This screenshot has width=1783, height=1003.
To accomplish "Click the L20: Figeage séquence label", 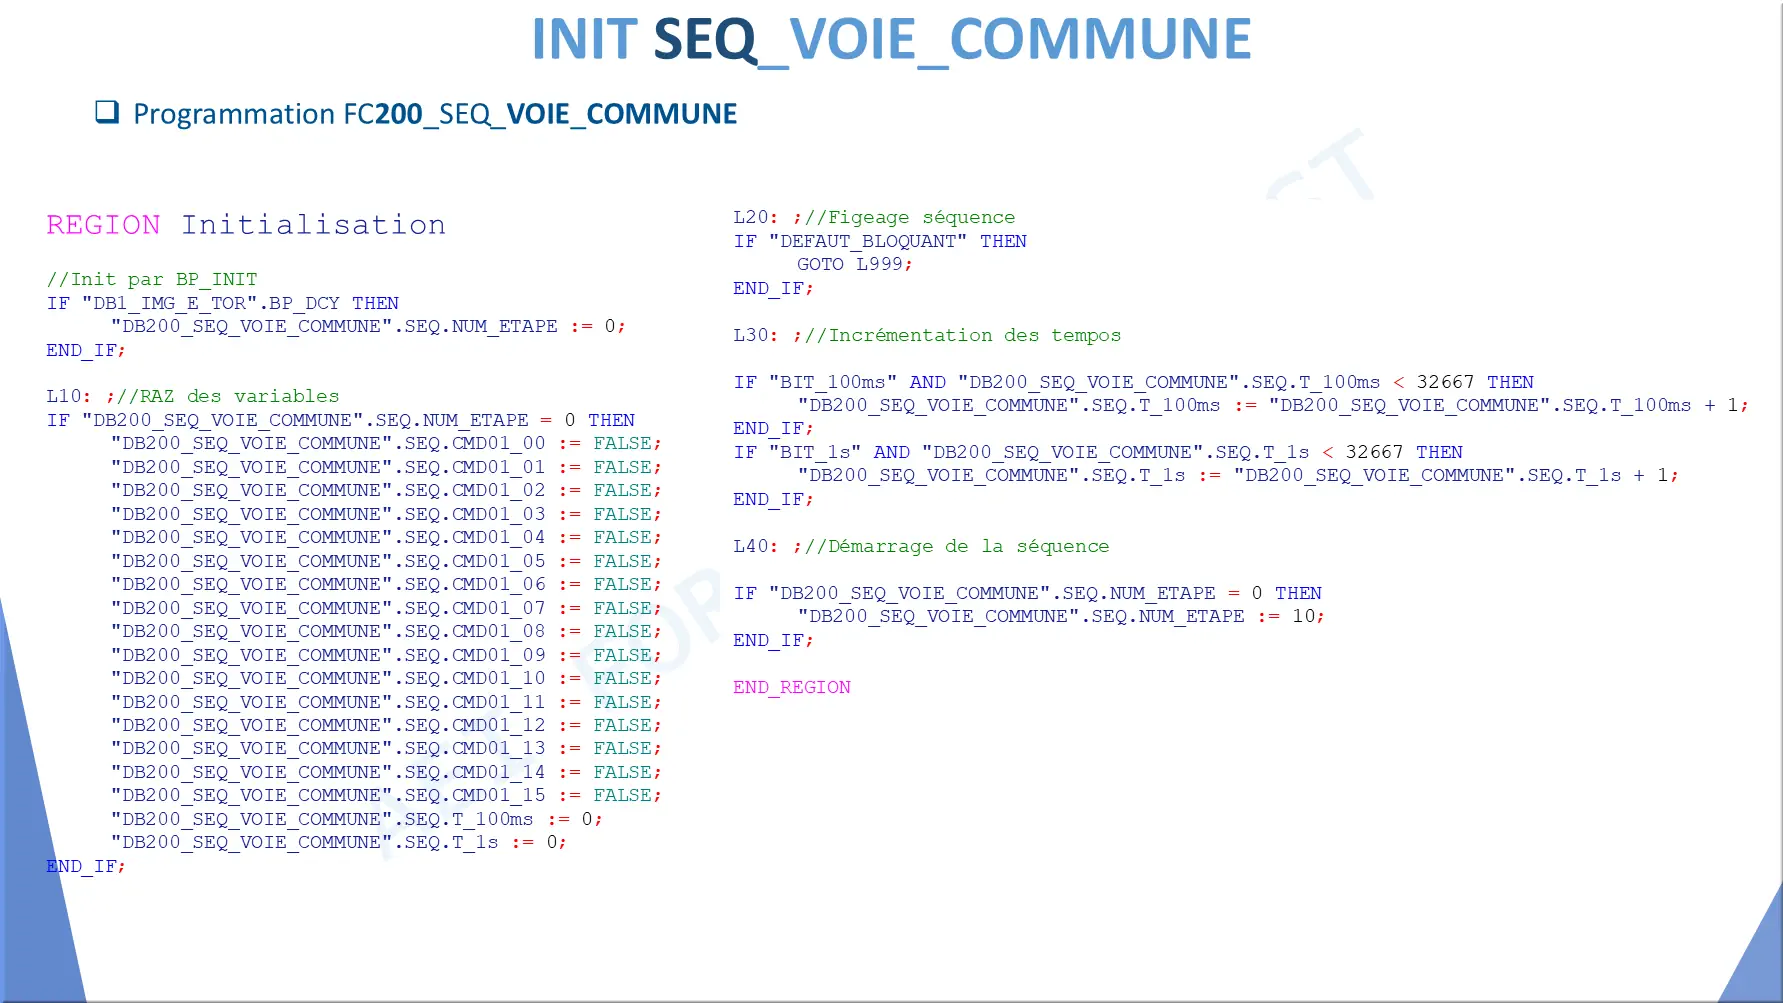I will pos(874,217).
